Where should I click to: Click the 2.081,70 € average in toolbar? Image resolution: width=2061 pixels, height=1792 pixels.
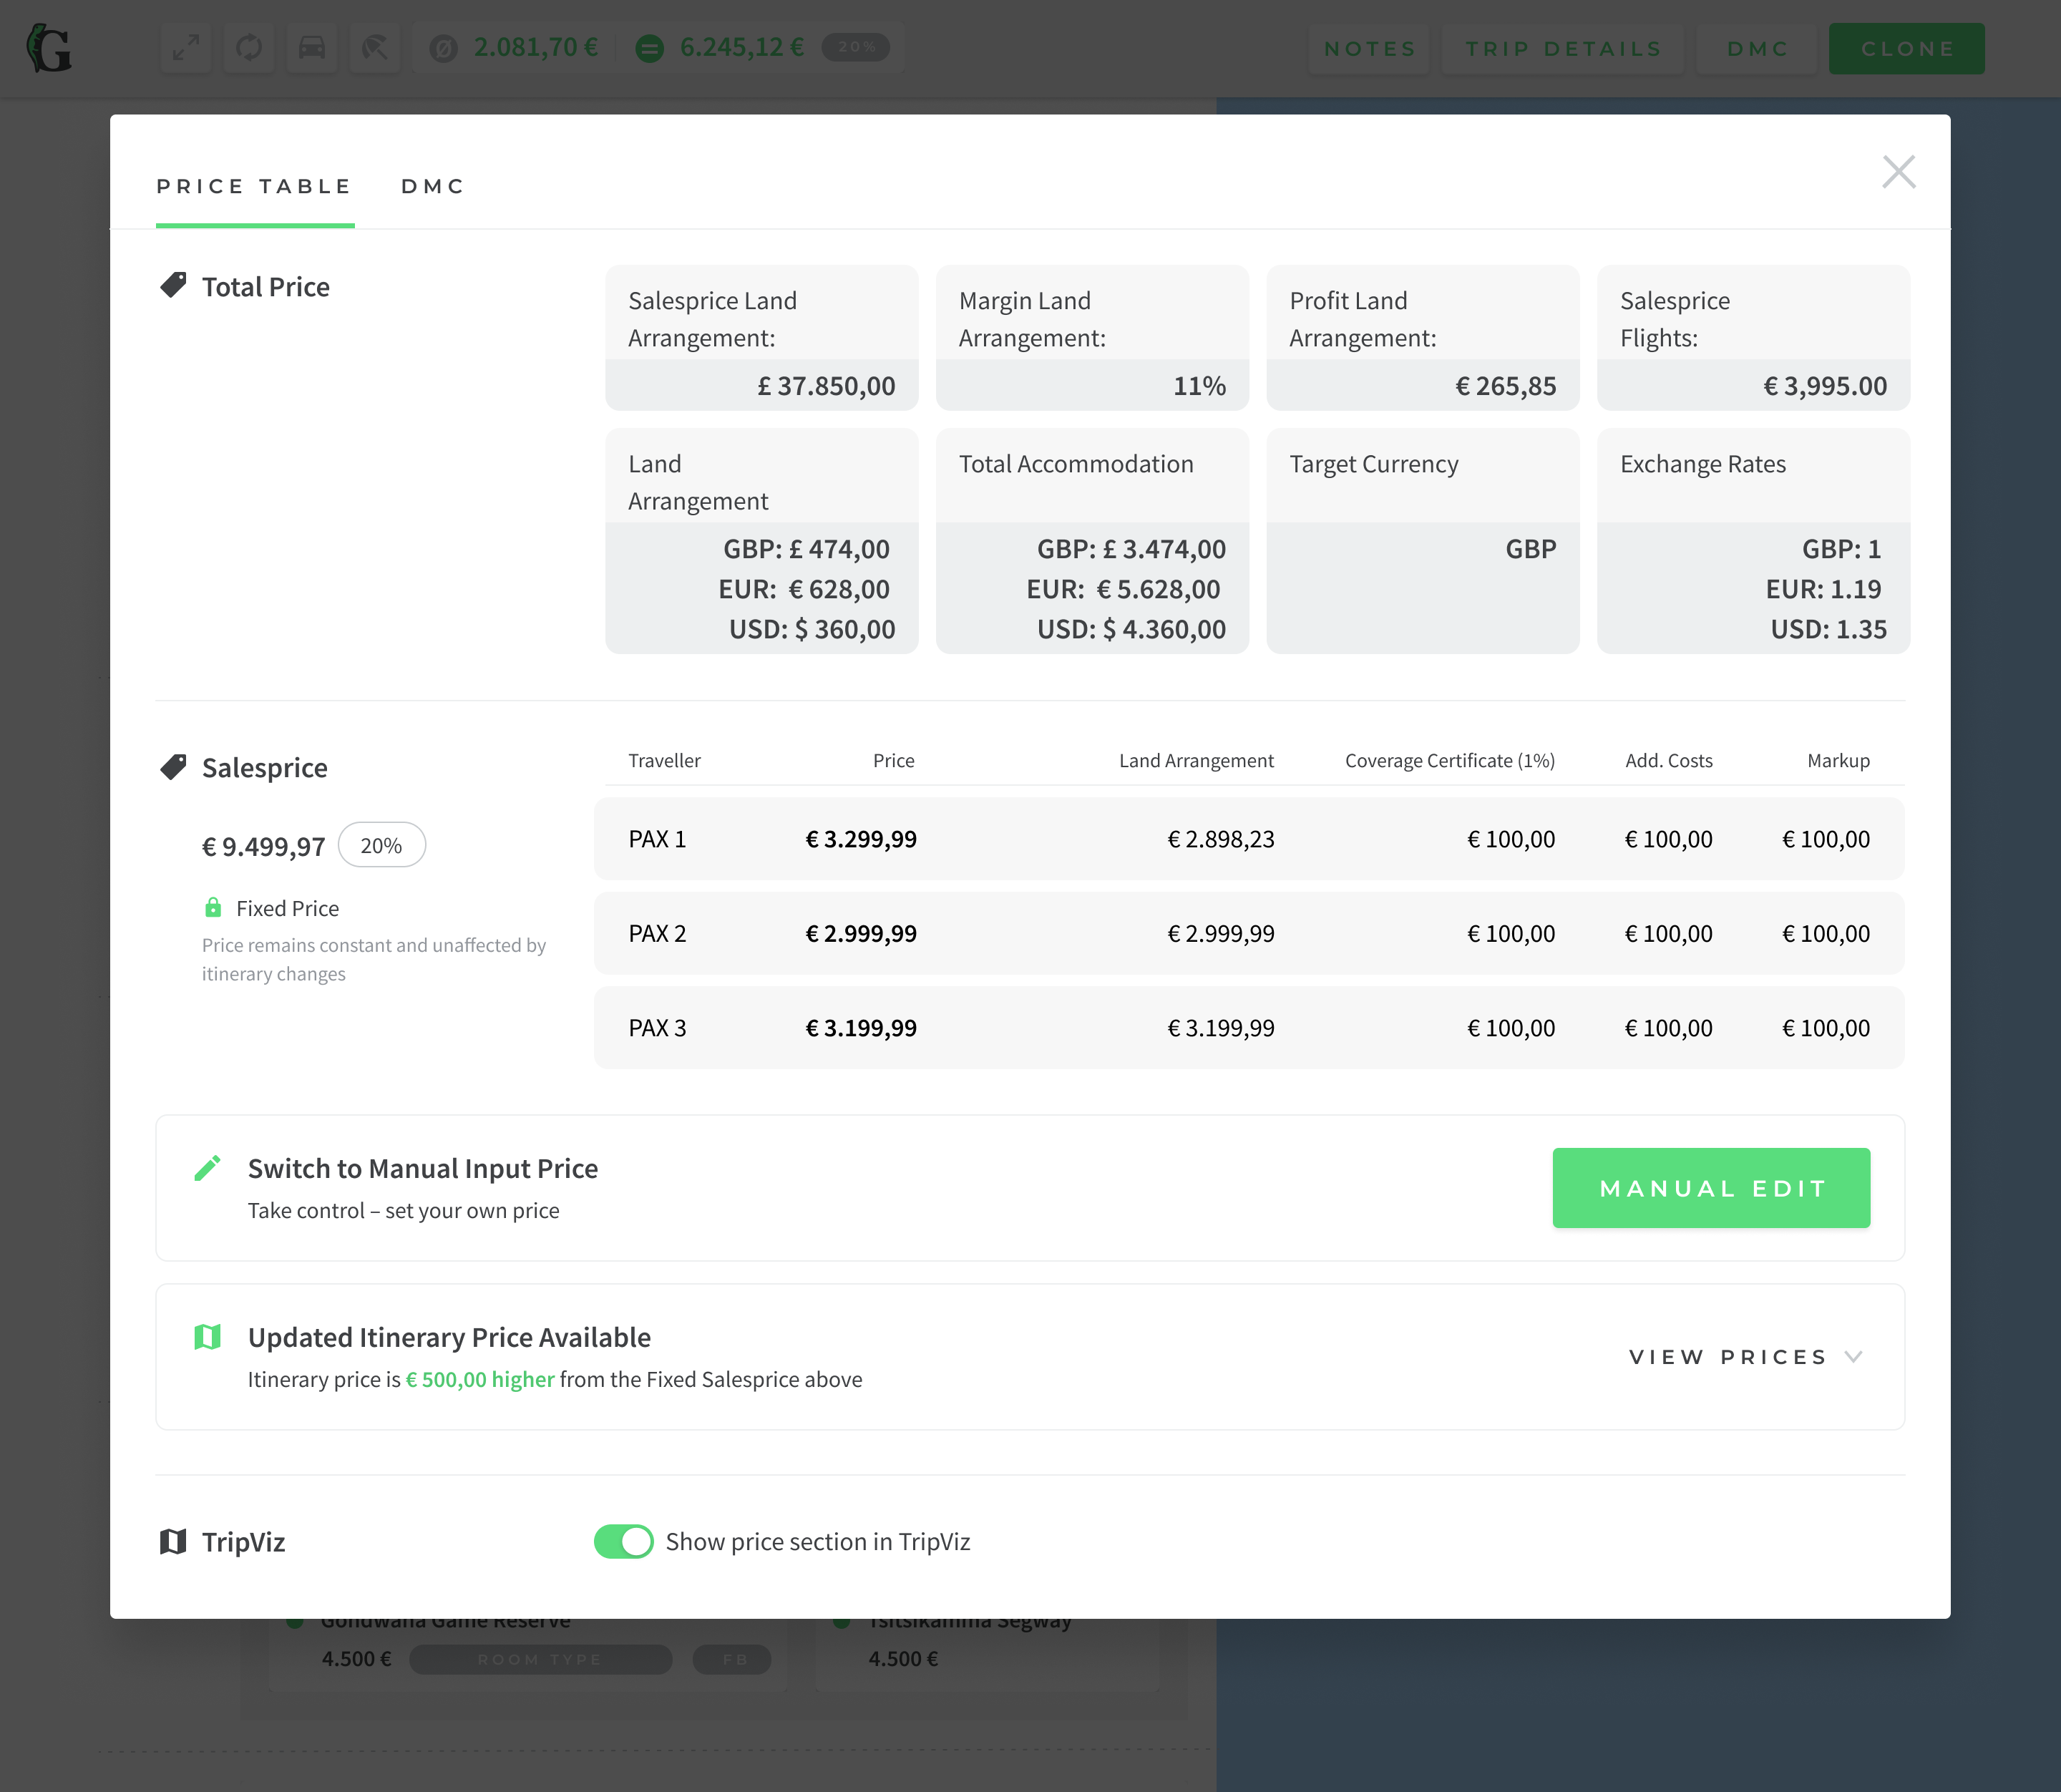pyautogui.click(x=536, y=47)
